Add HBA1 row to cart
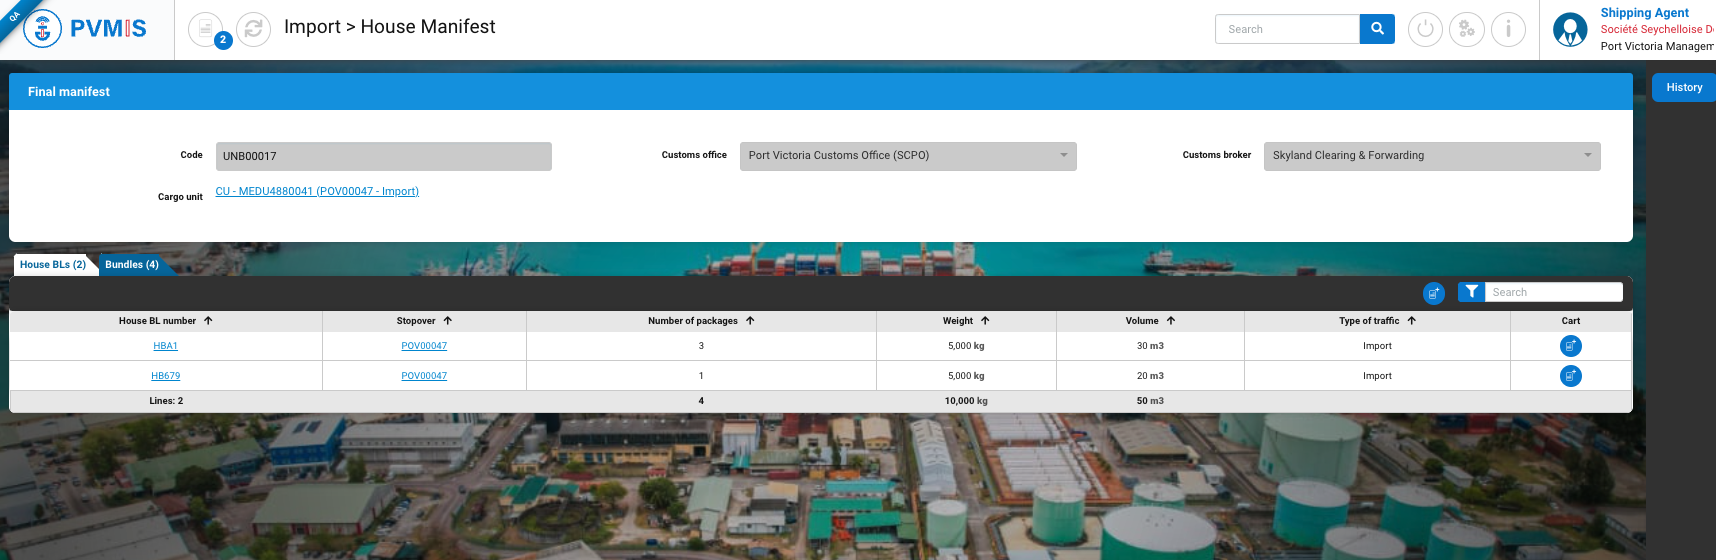 pyautogui.click(x=1570, y=346)
